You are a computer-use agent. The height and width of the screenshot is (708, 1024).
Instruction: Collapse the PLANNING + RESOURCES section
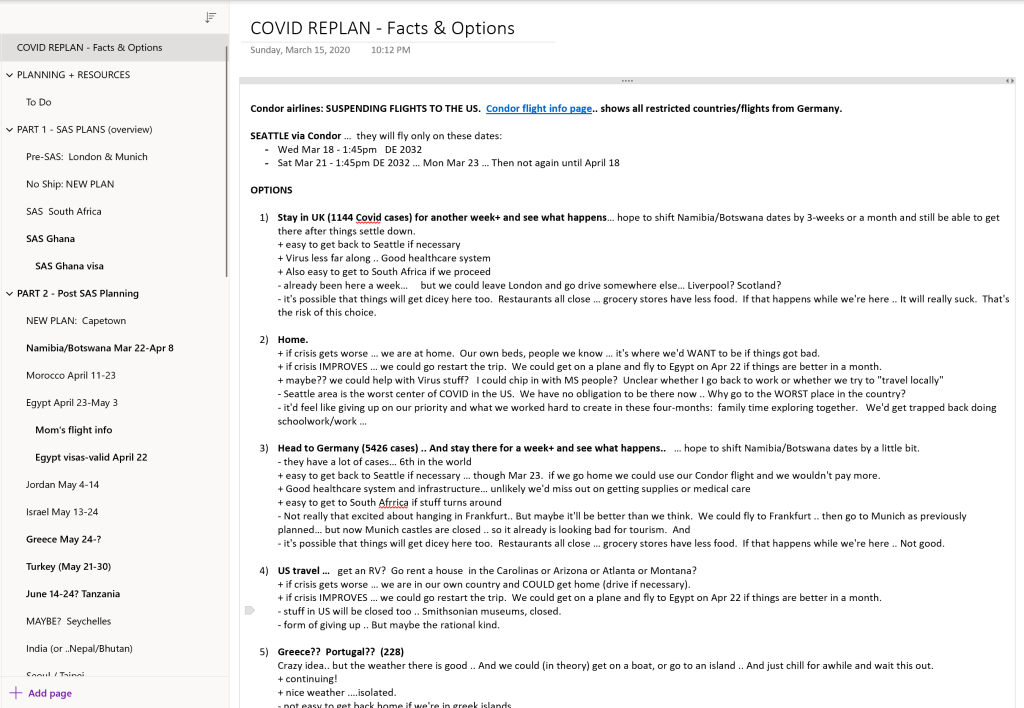coord(9,75)
